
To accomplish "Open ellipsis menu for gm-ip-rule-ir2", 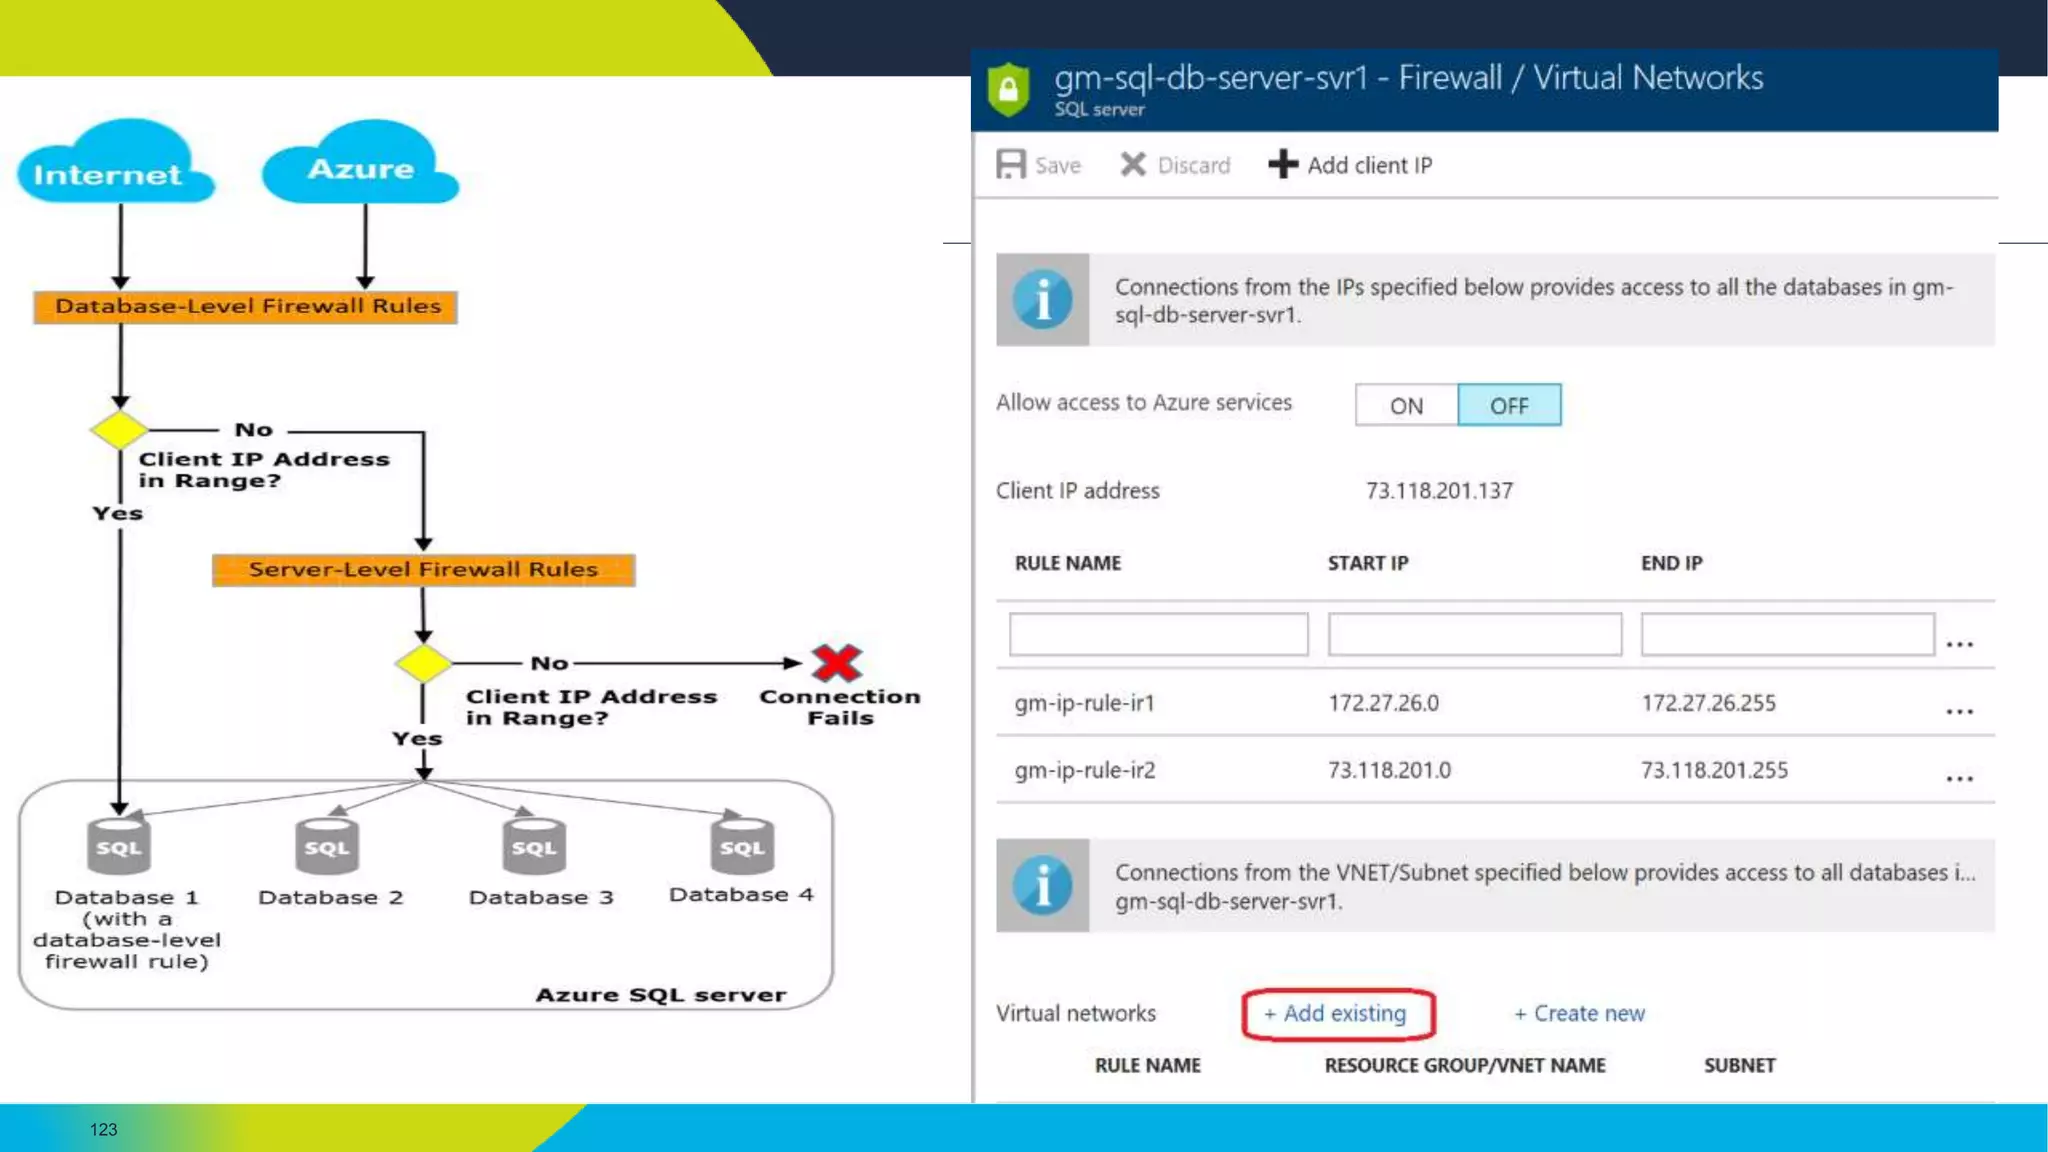I will pos(1959,778).
